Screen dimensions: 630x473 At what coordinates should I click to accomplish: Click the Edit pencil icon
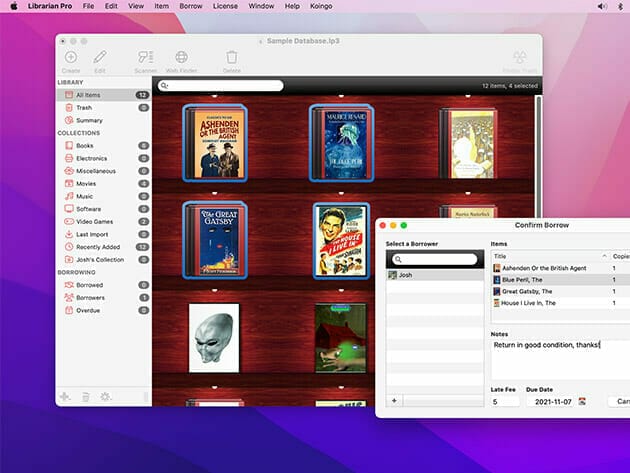click(x=100, y=58)
